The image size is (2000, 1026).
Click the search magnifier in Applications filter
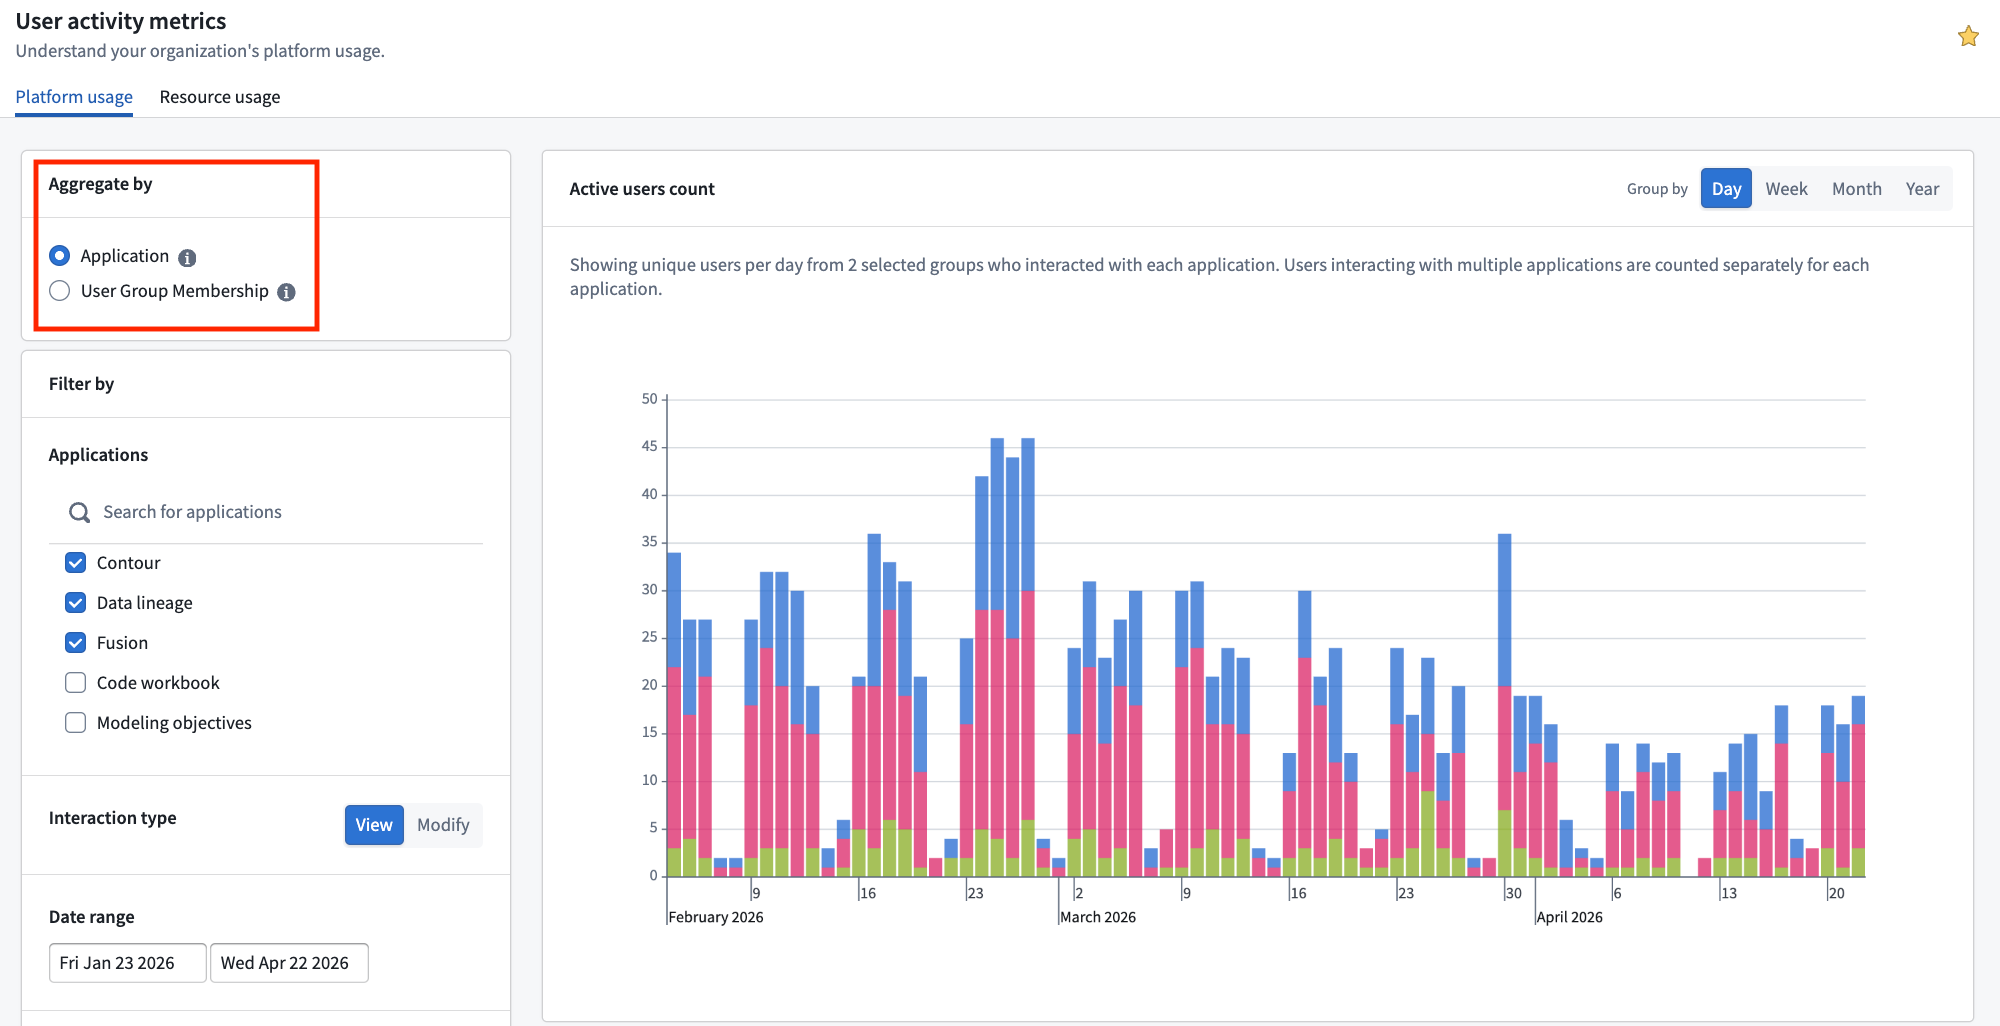tap(78, 512)
